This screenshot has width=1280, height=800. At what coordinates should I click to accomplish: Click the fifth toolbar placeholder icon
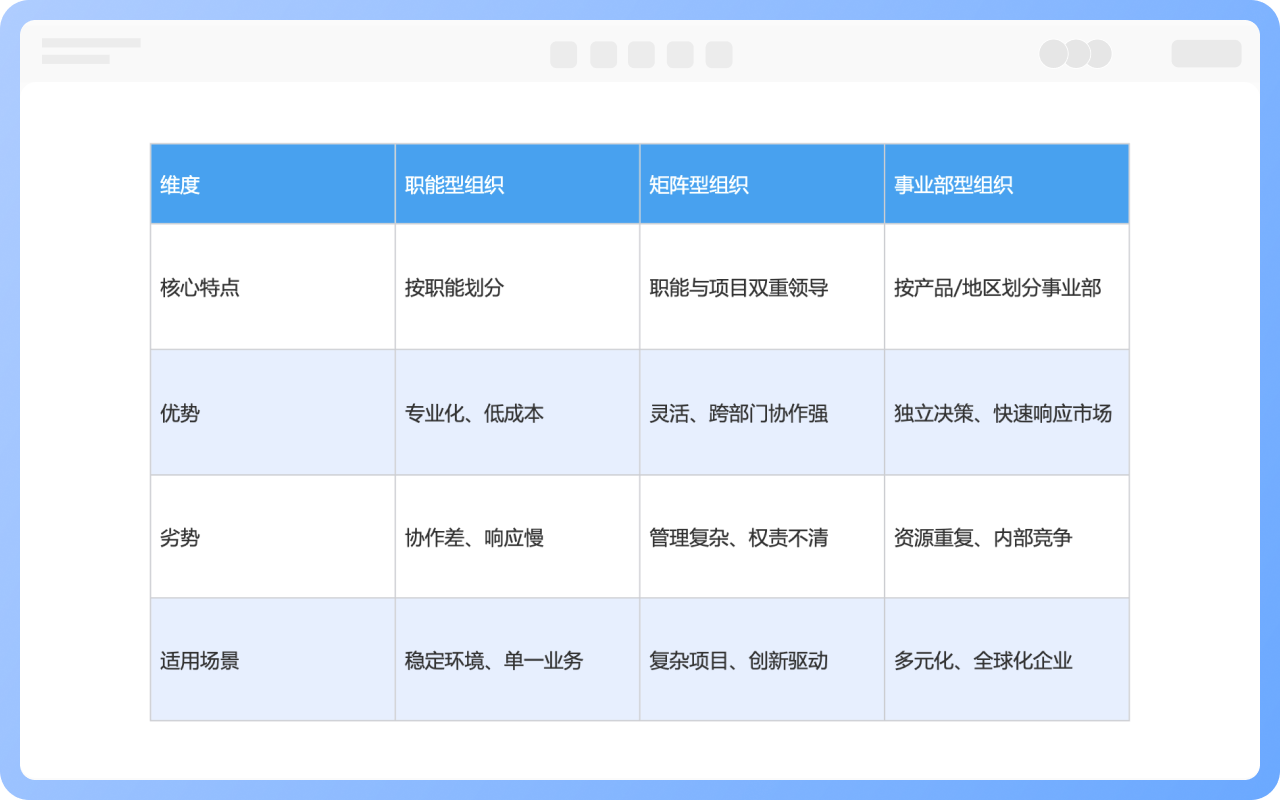[x=720, y=54]
